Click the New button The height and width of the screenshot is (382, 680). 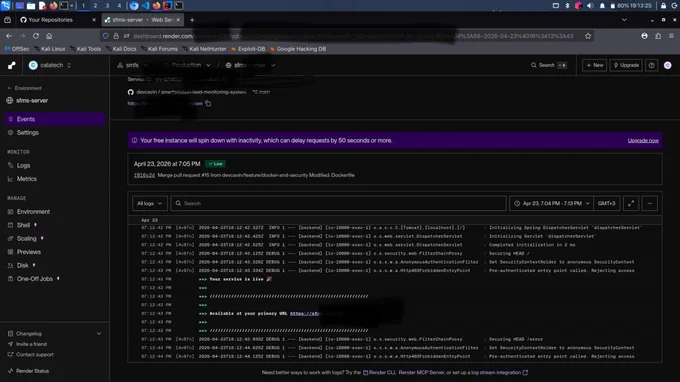595,65
